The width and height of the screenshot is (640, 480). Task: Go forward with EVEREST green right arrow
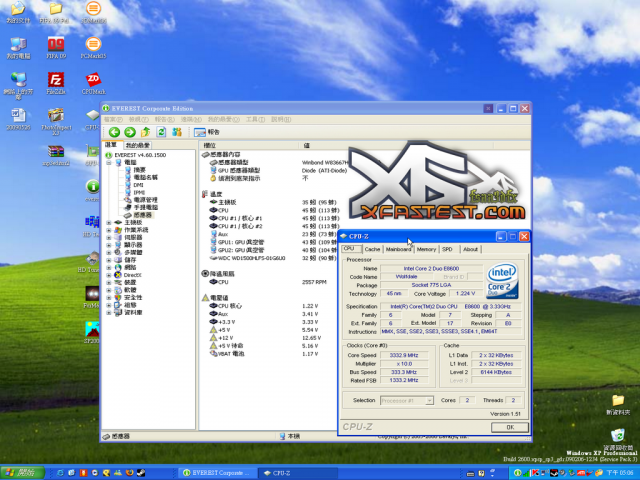(130, 132)
